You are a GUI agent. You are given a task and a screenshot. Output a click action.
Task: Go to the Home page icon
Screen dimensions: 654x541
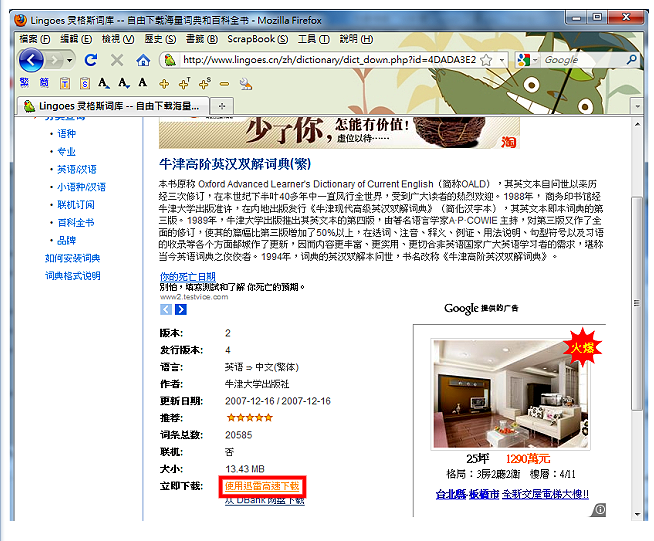[143, 60]
